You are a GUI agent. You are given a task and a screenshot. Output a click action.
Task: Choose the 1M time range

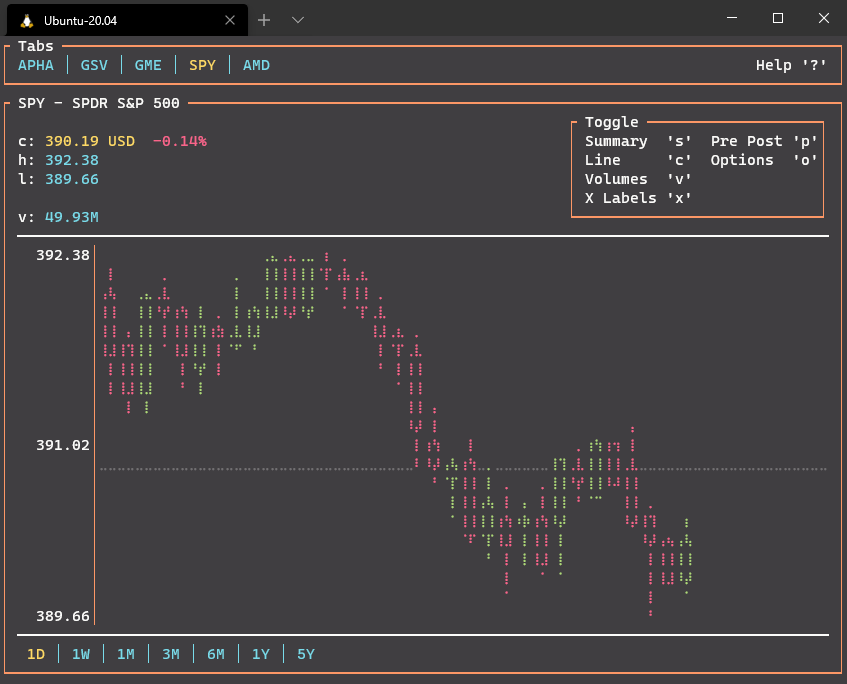(126, 654)
